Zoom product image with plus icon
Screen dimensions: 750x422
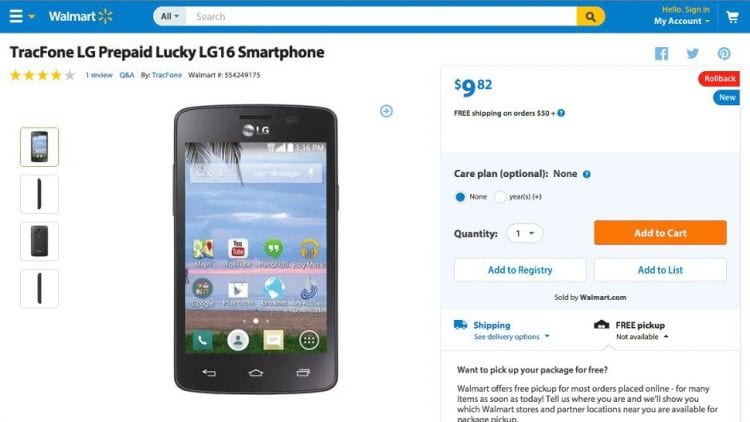click(x=386, y=111)
